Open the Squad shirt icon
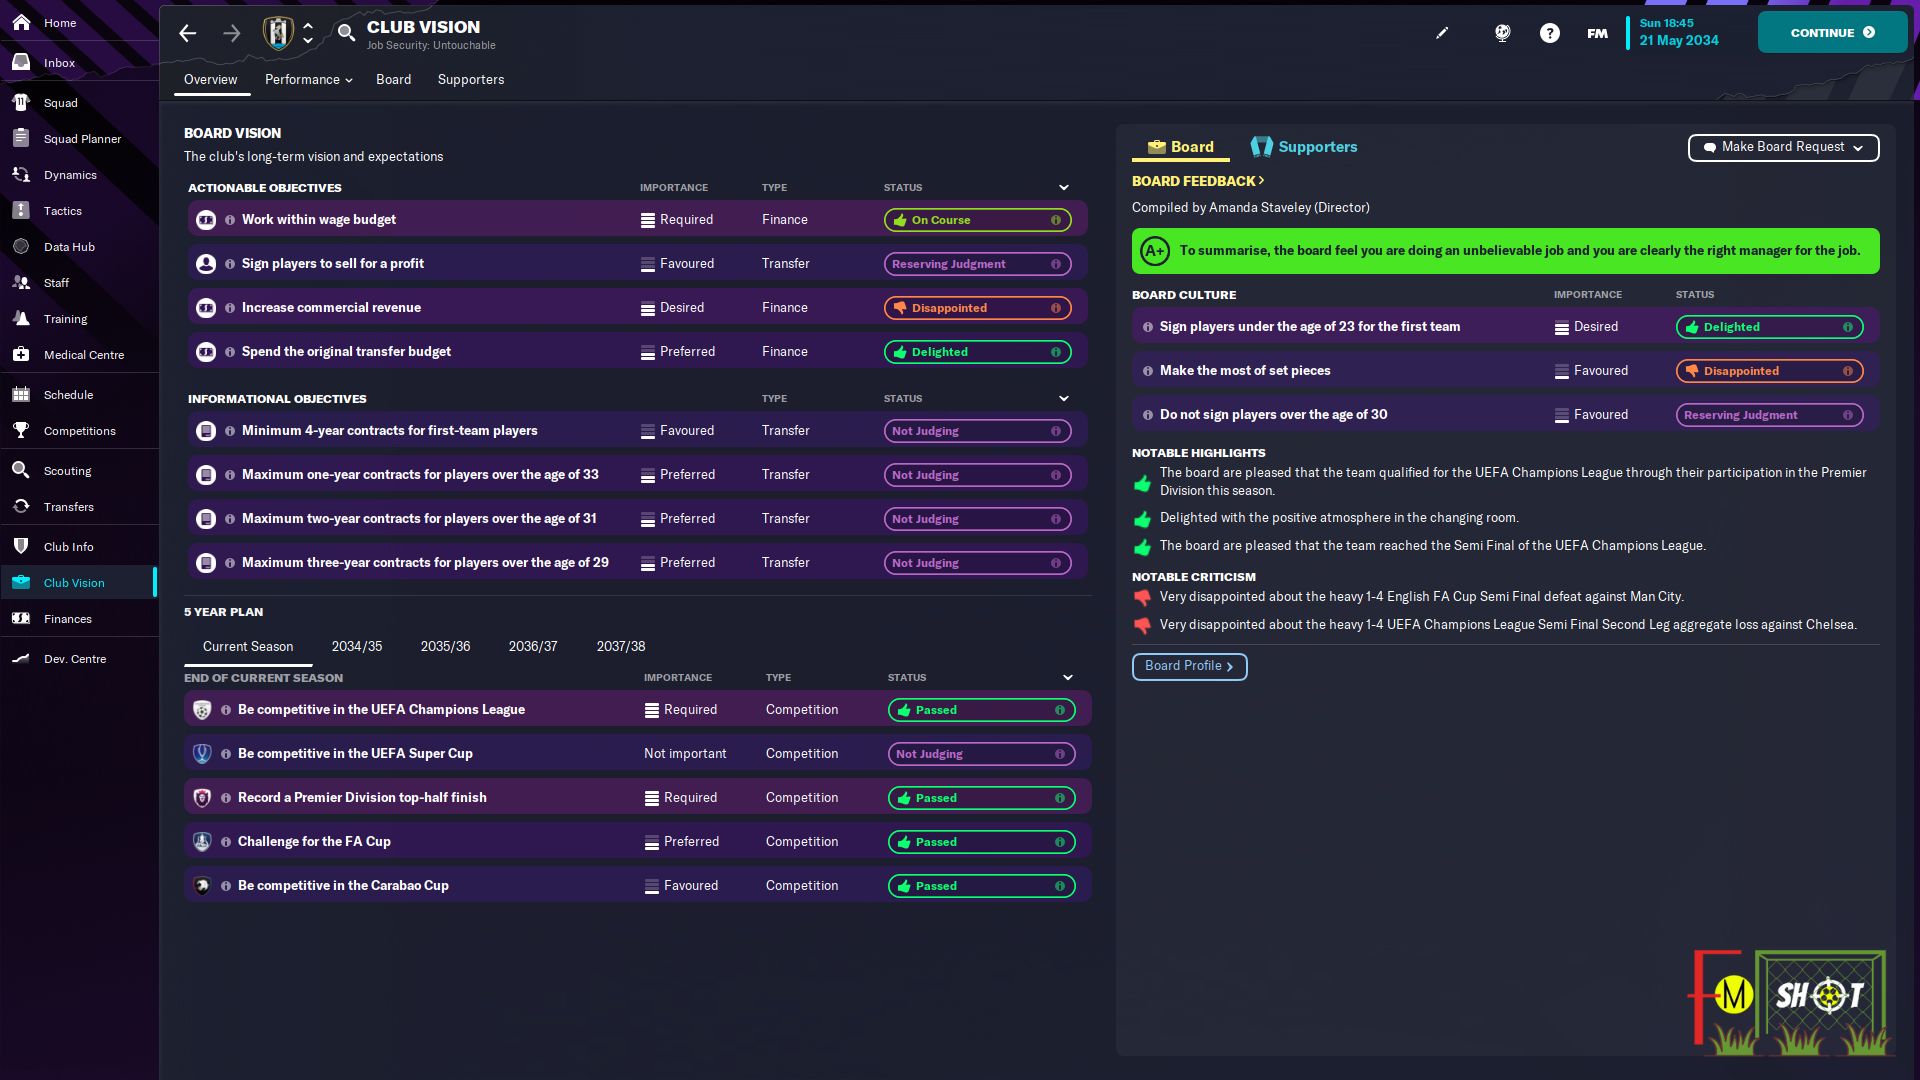The height and width of the screenshot is (1080, 1920). pyautogui.click(x=21, y=102)
